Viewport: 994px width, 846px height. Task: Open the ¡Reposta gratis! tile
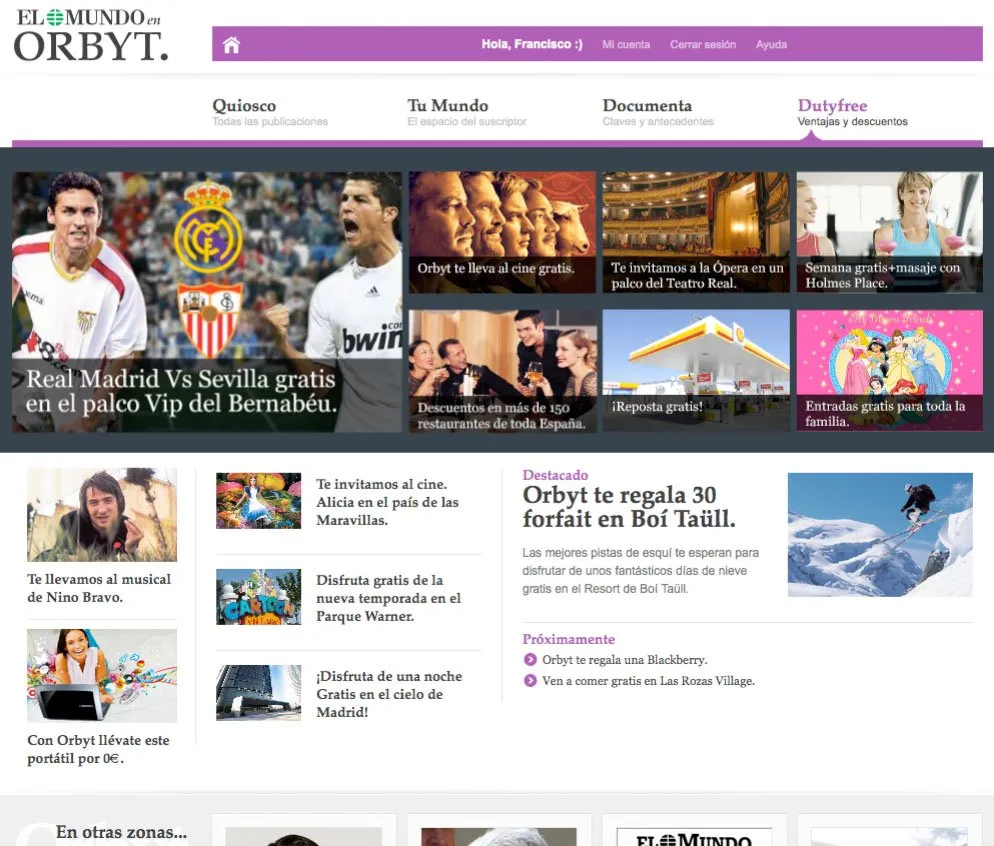pyautogui.click(x=696, y=371)
